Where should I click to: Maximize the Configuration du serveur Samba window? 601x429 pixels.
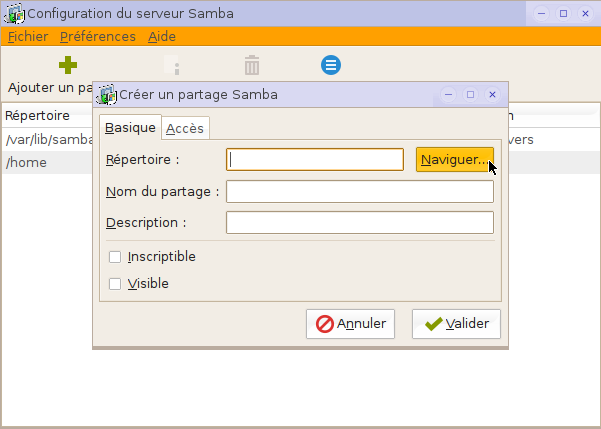(x=563, y=14)
